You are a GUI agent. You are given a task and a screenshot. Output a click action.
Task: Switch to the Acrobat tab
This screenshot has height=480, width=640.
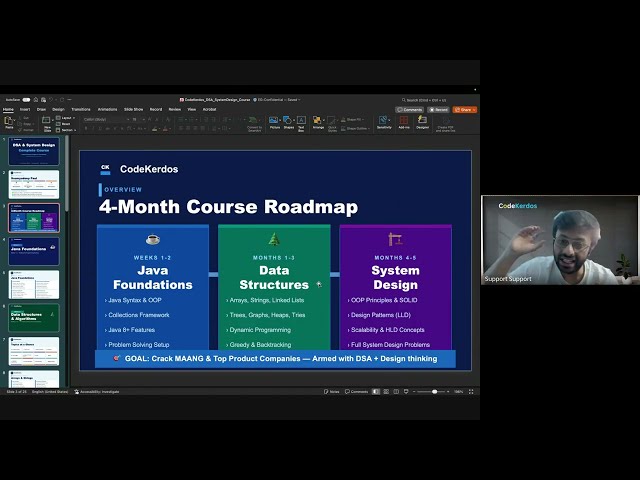point(209,109)
